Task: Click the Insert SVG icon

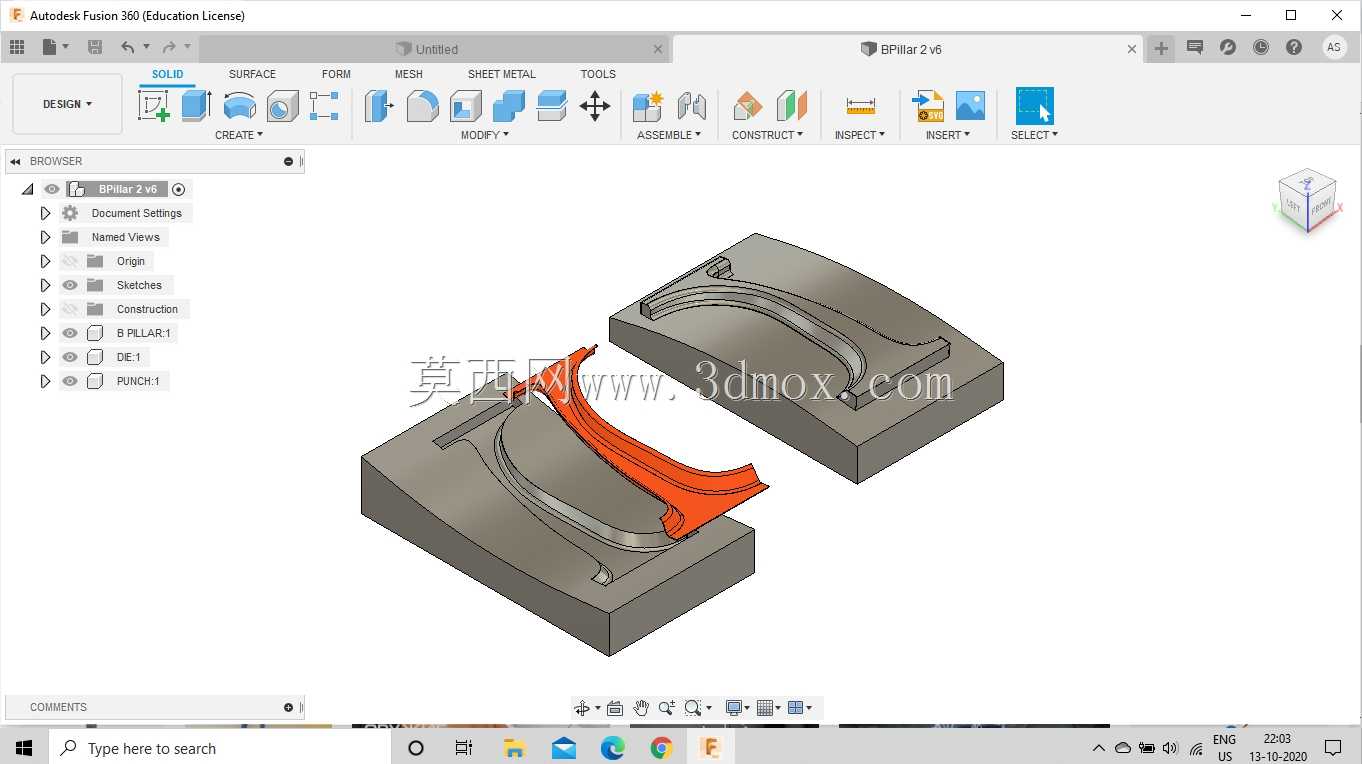Action: point(928,105)
